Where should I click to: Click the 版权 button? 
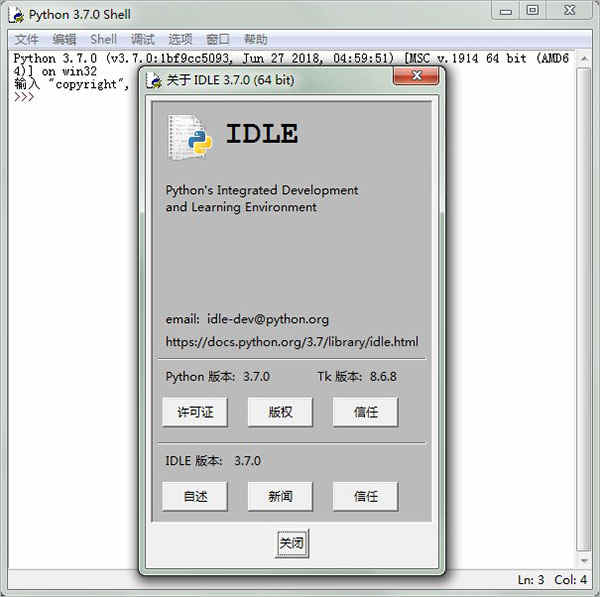pos(280,412)
